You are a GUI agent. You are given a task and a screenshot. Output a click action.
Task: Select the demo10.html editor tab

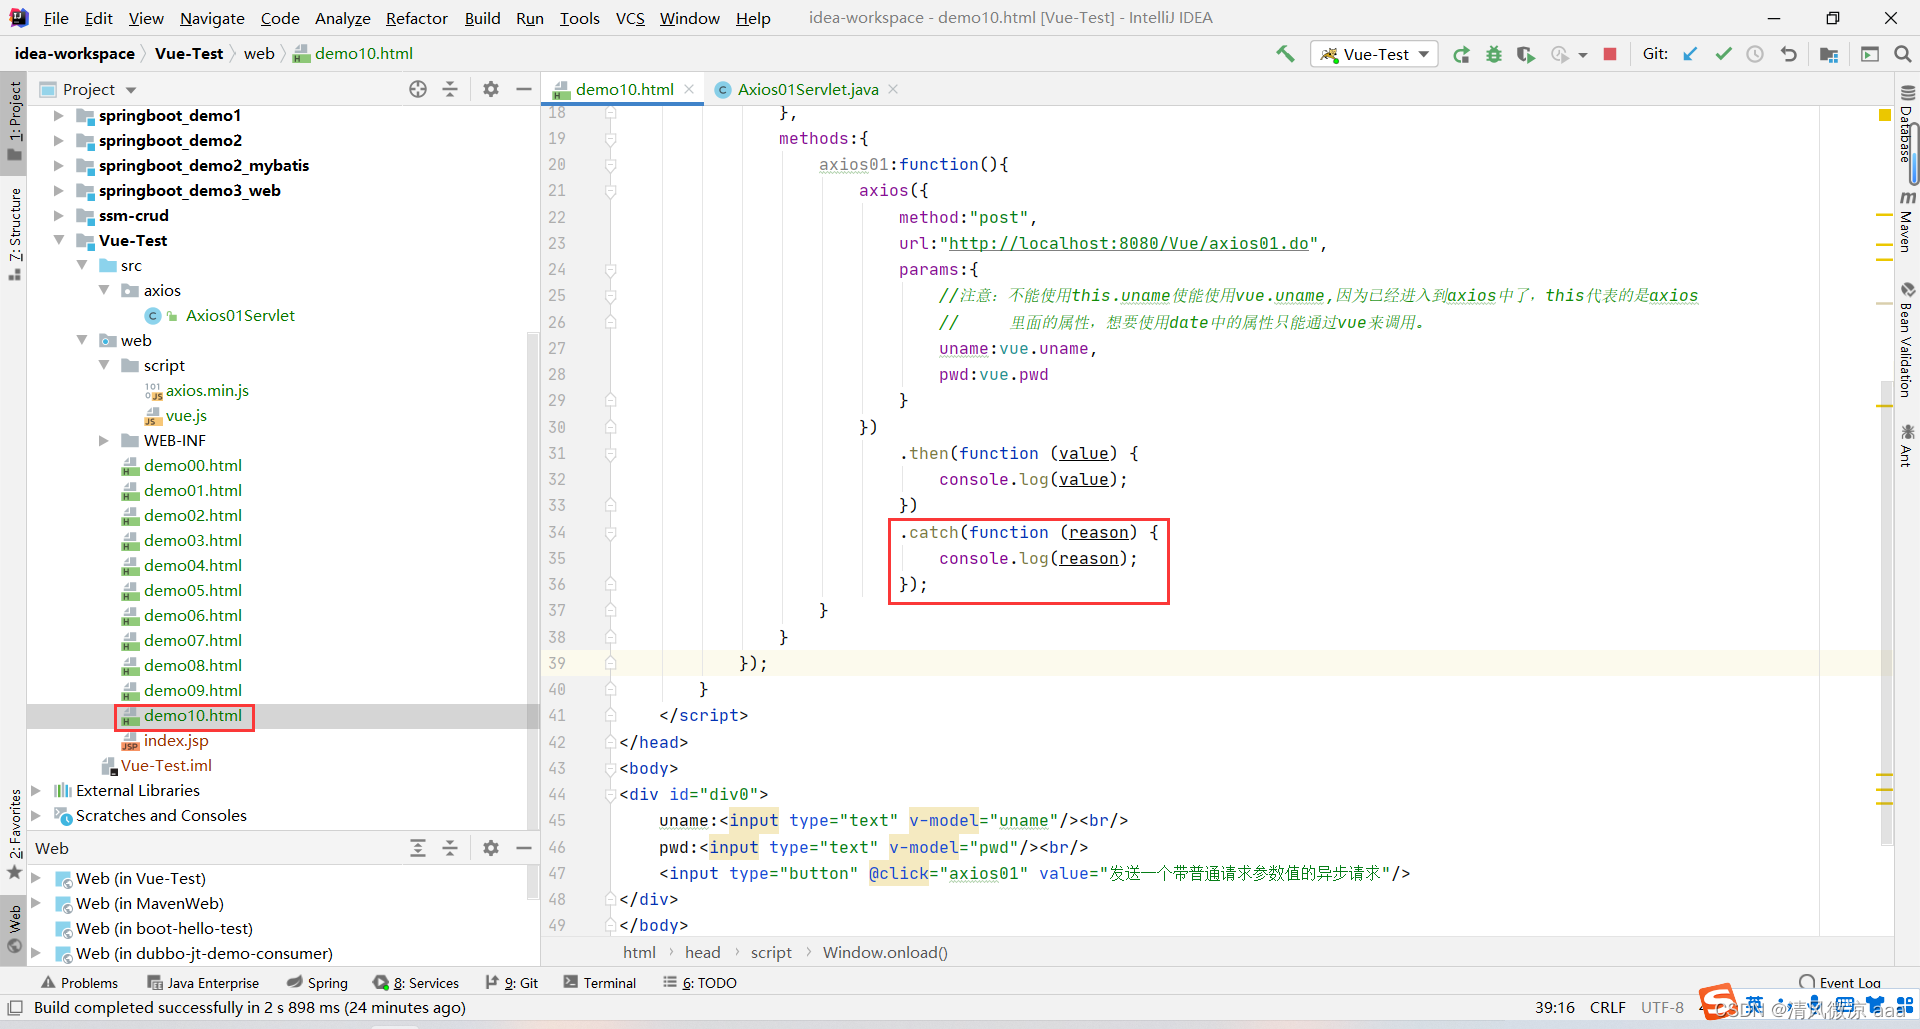click(x=624, y=89)
